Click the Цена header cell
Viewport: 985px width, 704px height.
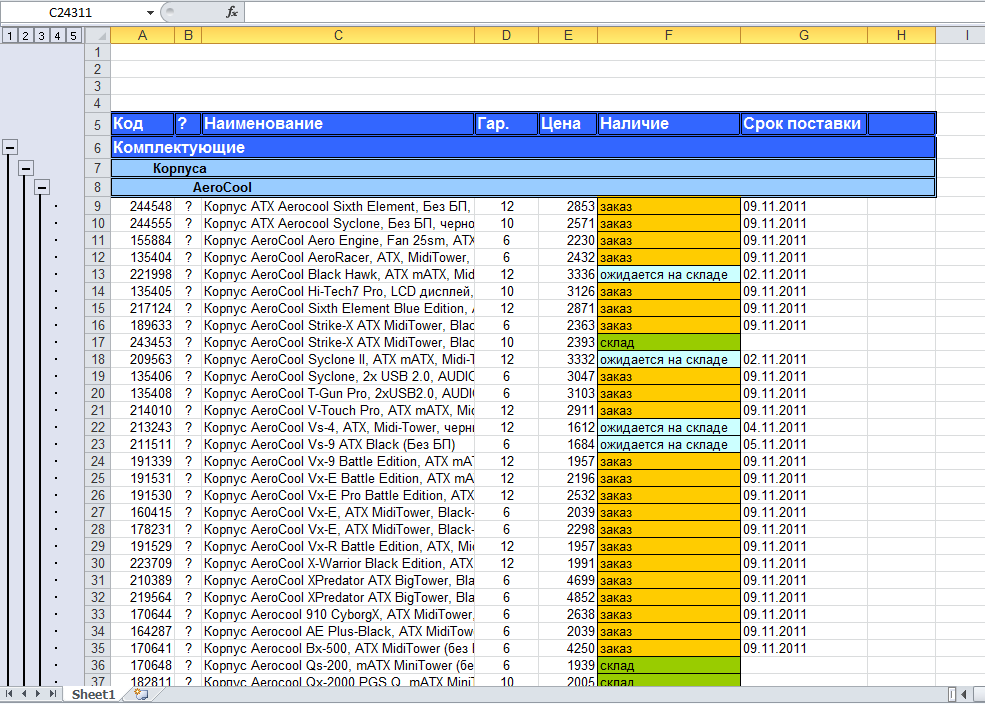[x=568, y=124]
